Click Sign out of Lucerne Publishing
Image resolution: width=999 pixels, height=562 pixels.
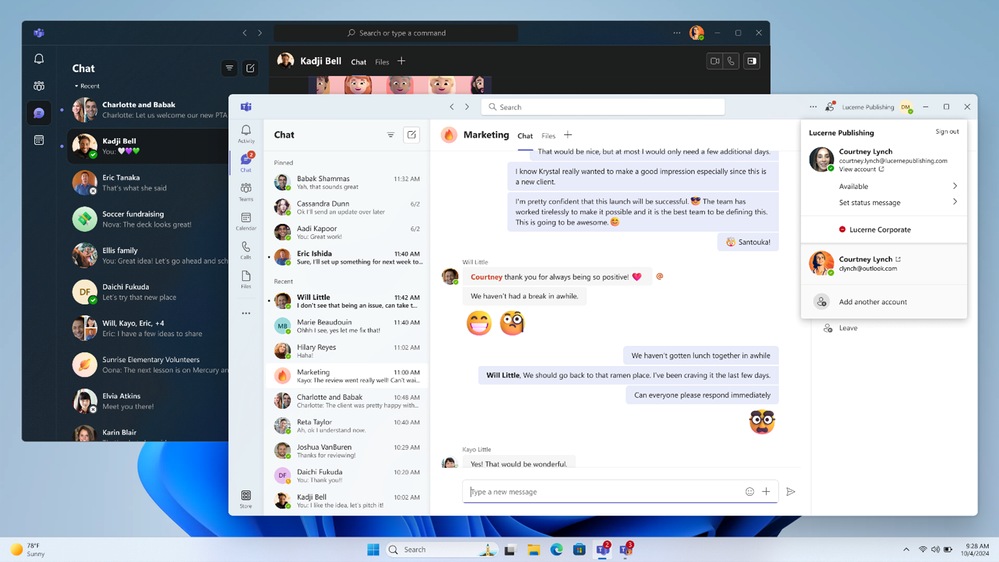pos(947,131)
